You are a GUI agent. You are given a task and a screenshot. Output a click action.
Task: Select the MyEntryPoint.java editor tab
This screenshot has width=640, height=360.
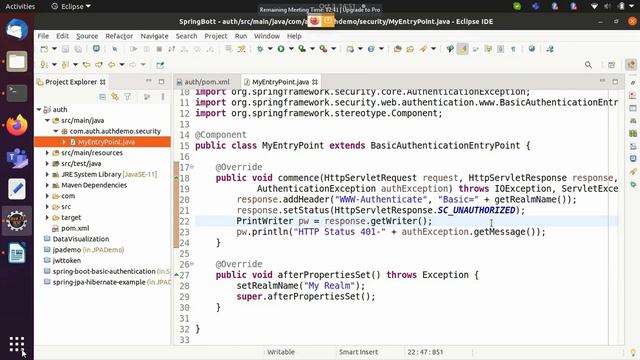(x=280, y=82)
